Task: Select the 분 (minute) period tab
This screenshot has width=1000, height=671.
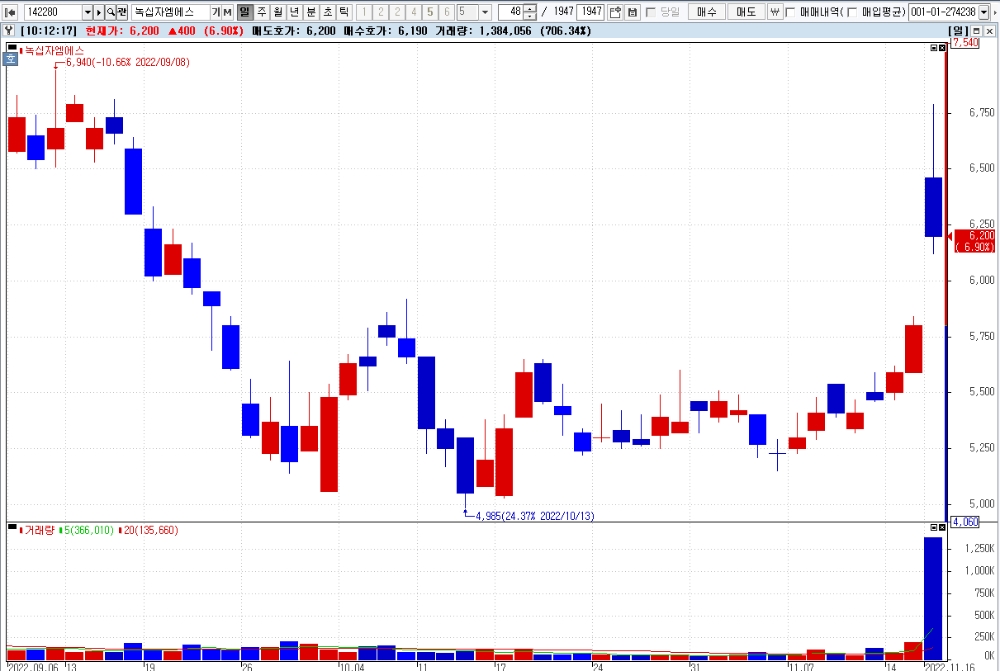Action: pyautogui.click(x=311, y=11)
